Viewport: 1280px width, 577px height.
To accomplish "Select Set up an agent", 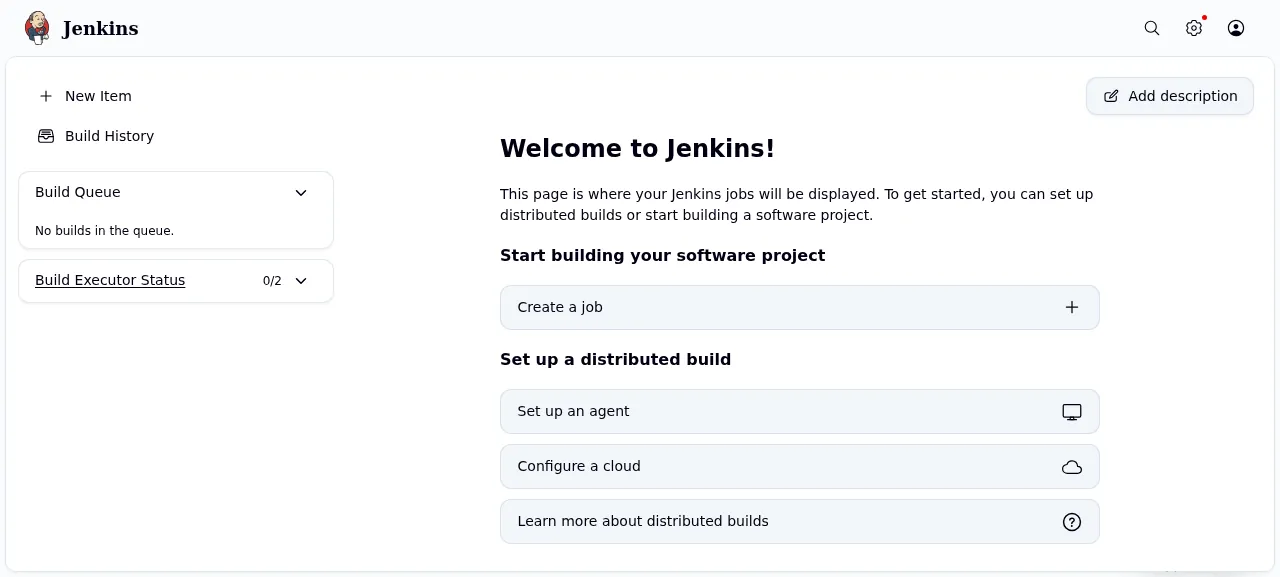I will coord(800,411).
